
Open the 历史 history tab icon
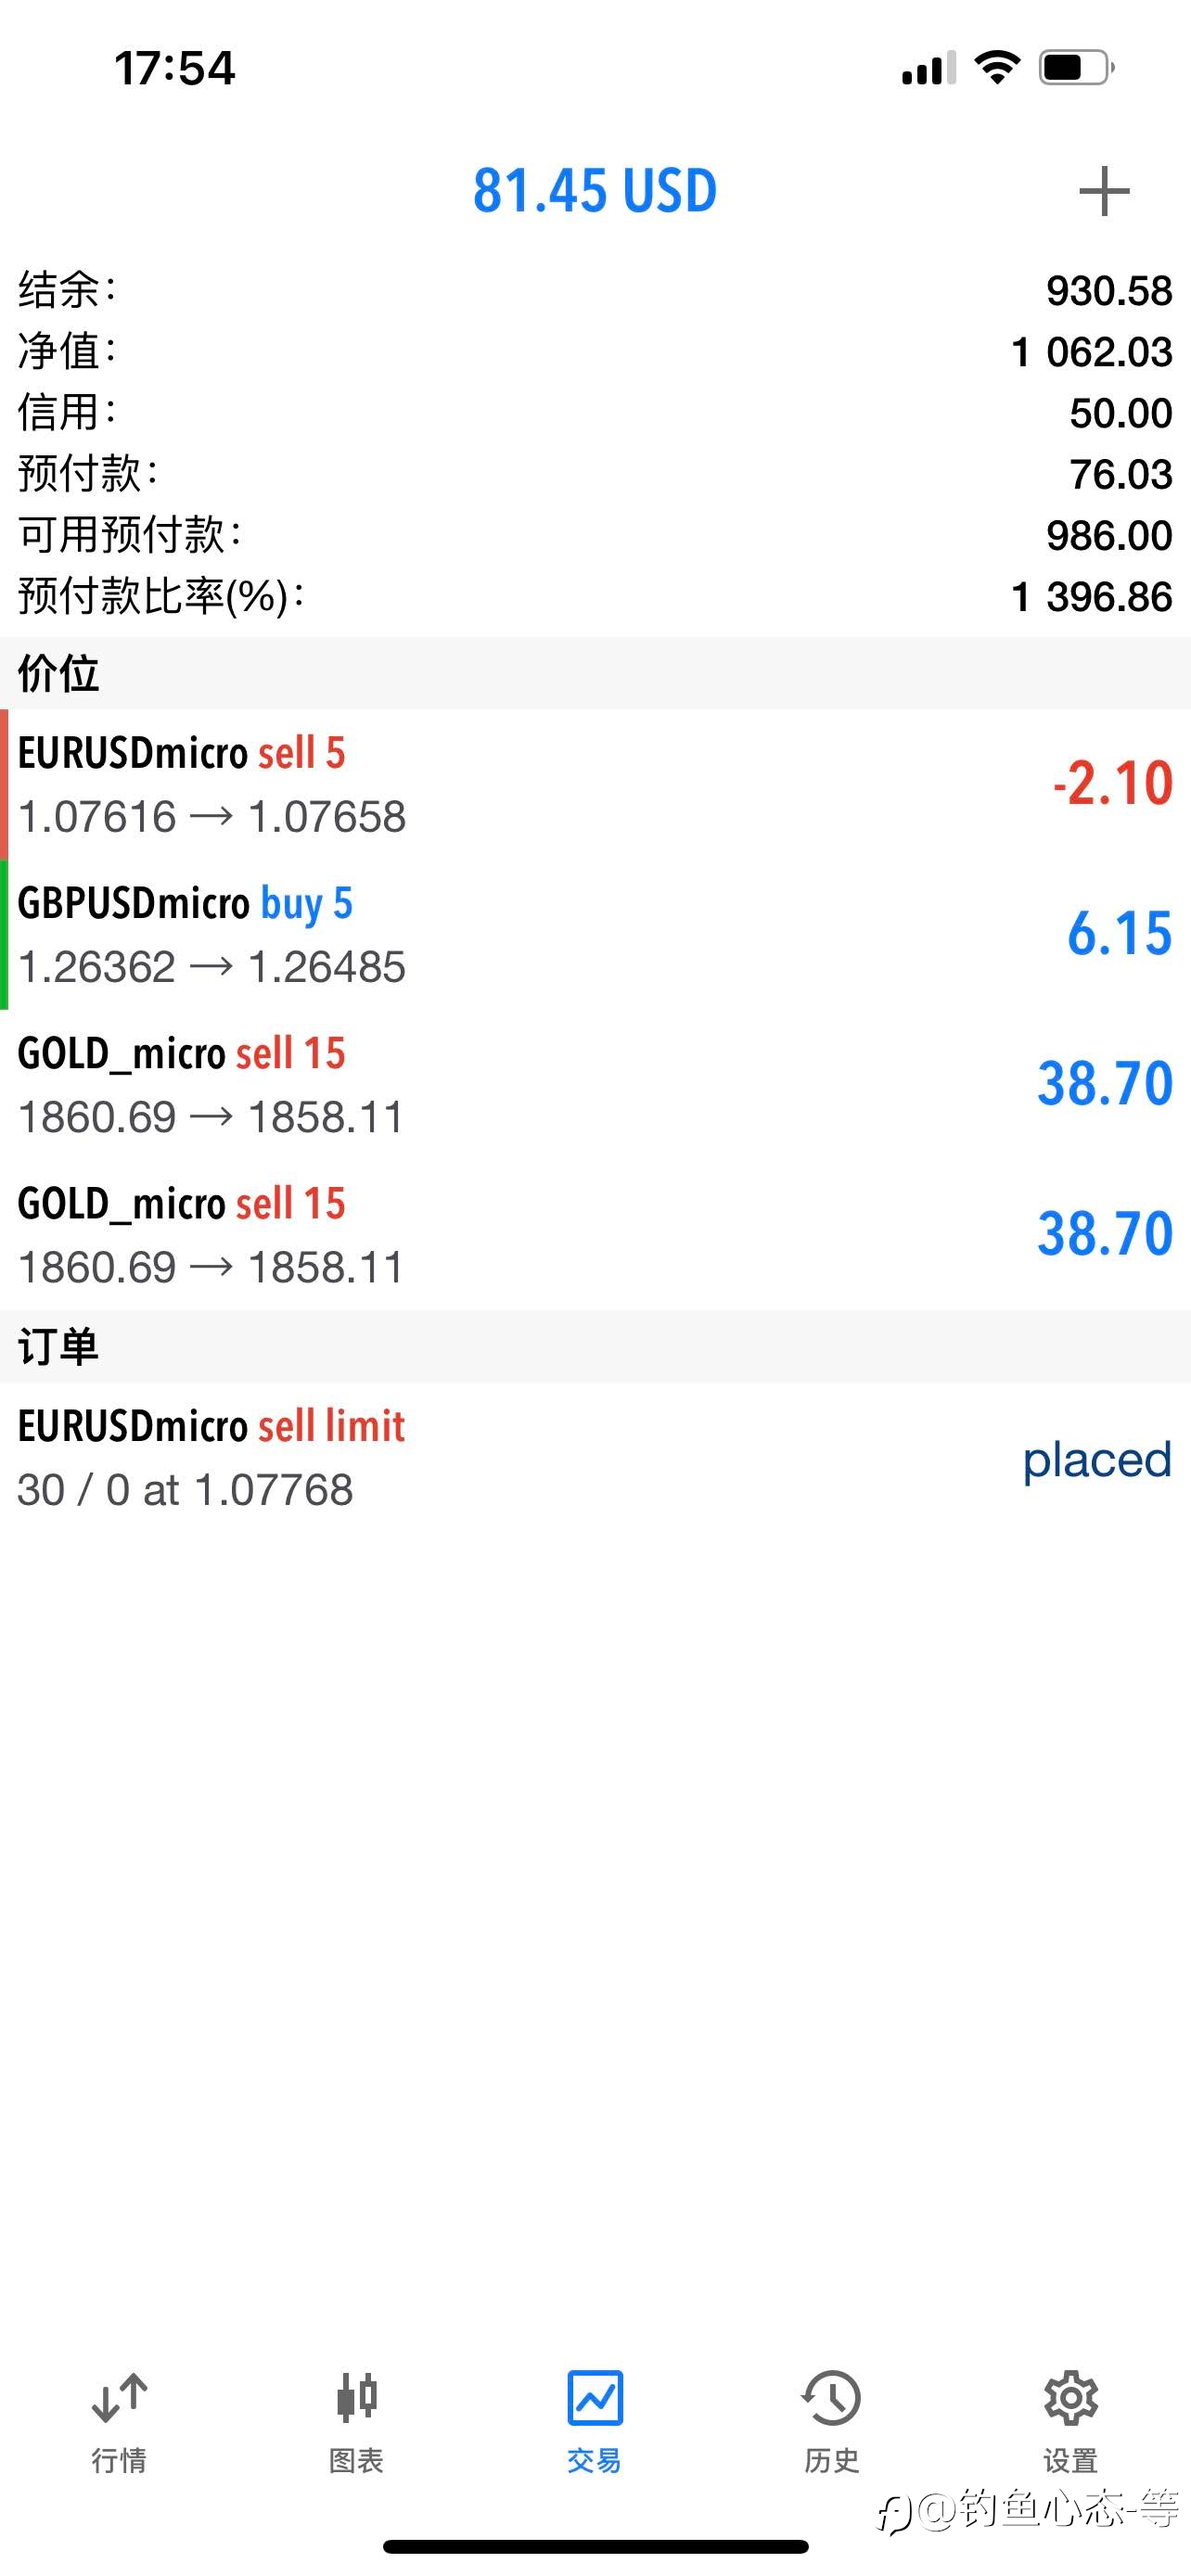tap(832, 2398)
